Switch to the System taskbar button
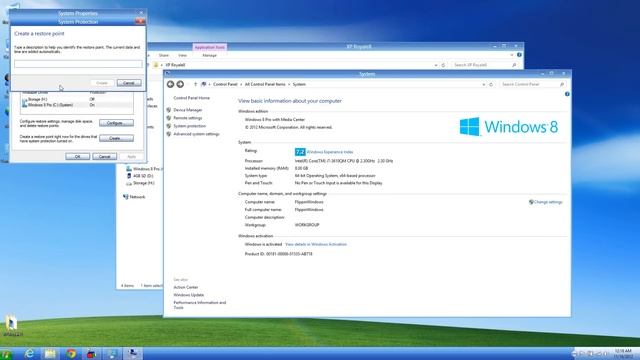Viewport: 640px width, 360px height. (x=133, y=354)
